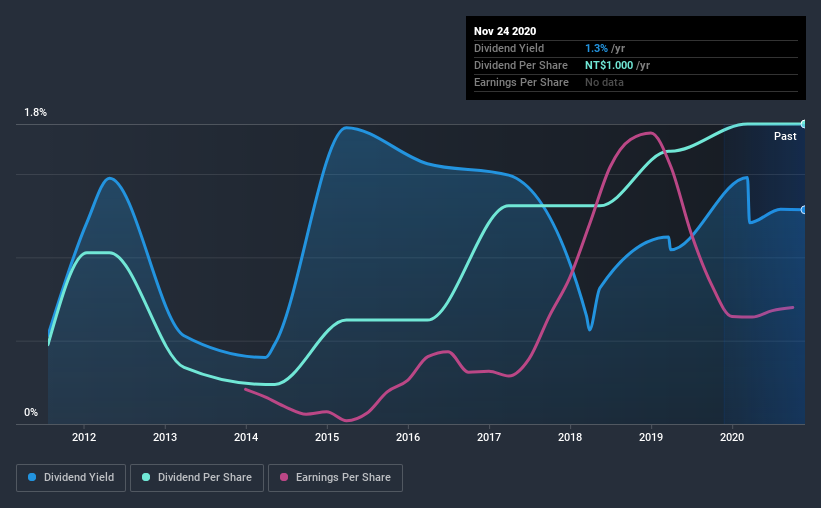Click the 'No data' earnings value
The width and height of the screenshot is (821, 508).
(x=604, y=82)
